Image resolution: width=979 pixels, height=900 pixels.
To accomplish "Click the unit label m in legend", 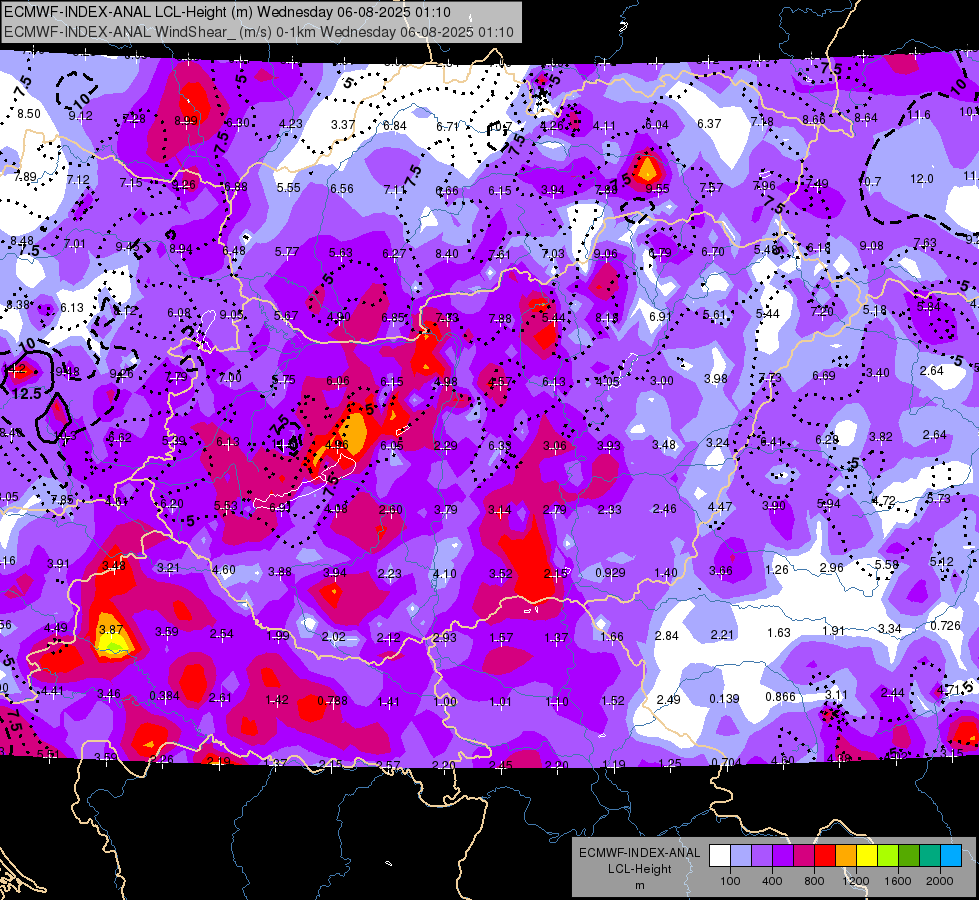I will (639, 886).
